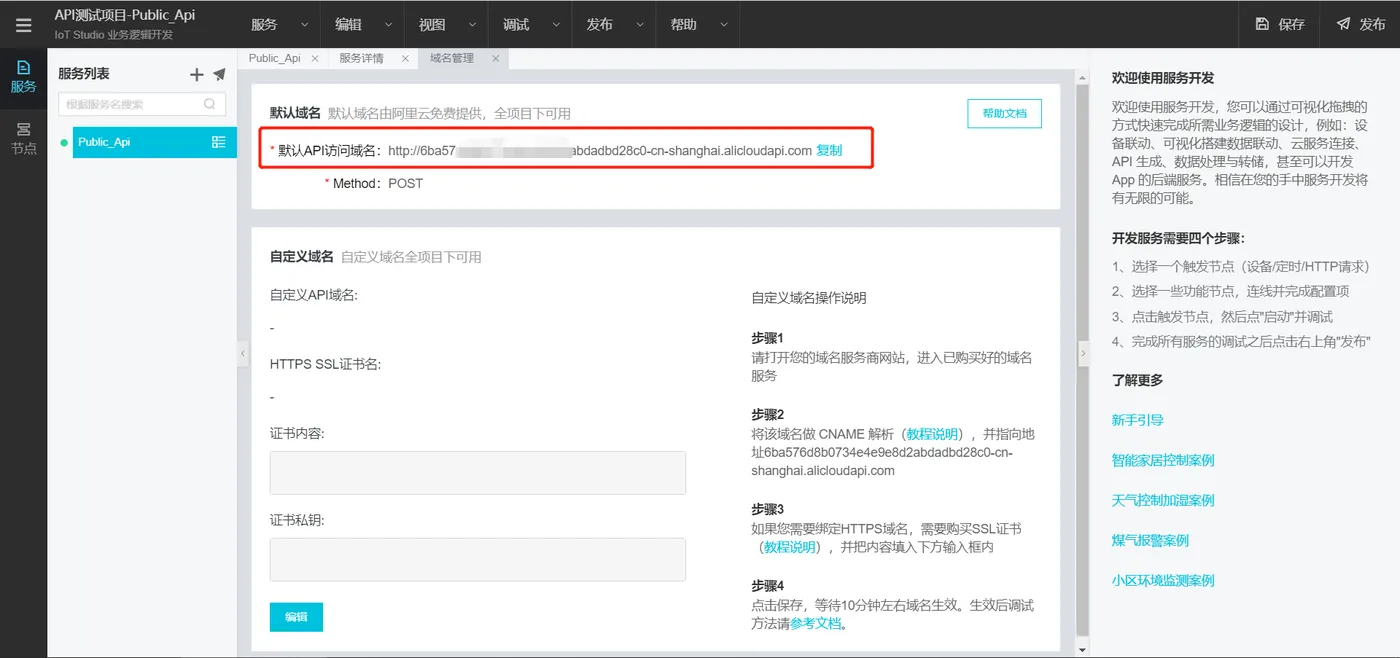The image size is (1400, 658).
Task: Click the scrollbar down arrow
Action: 1080,649
